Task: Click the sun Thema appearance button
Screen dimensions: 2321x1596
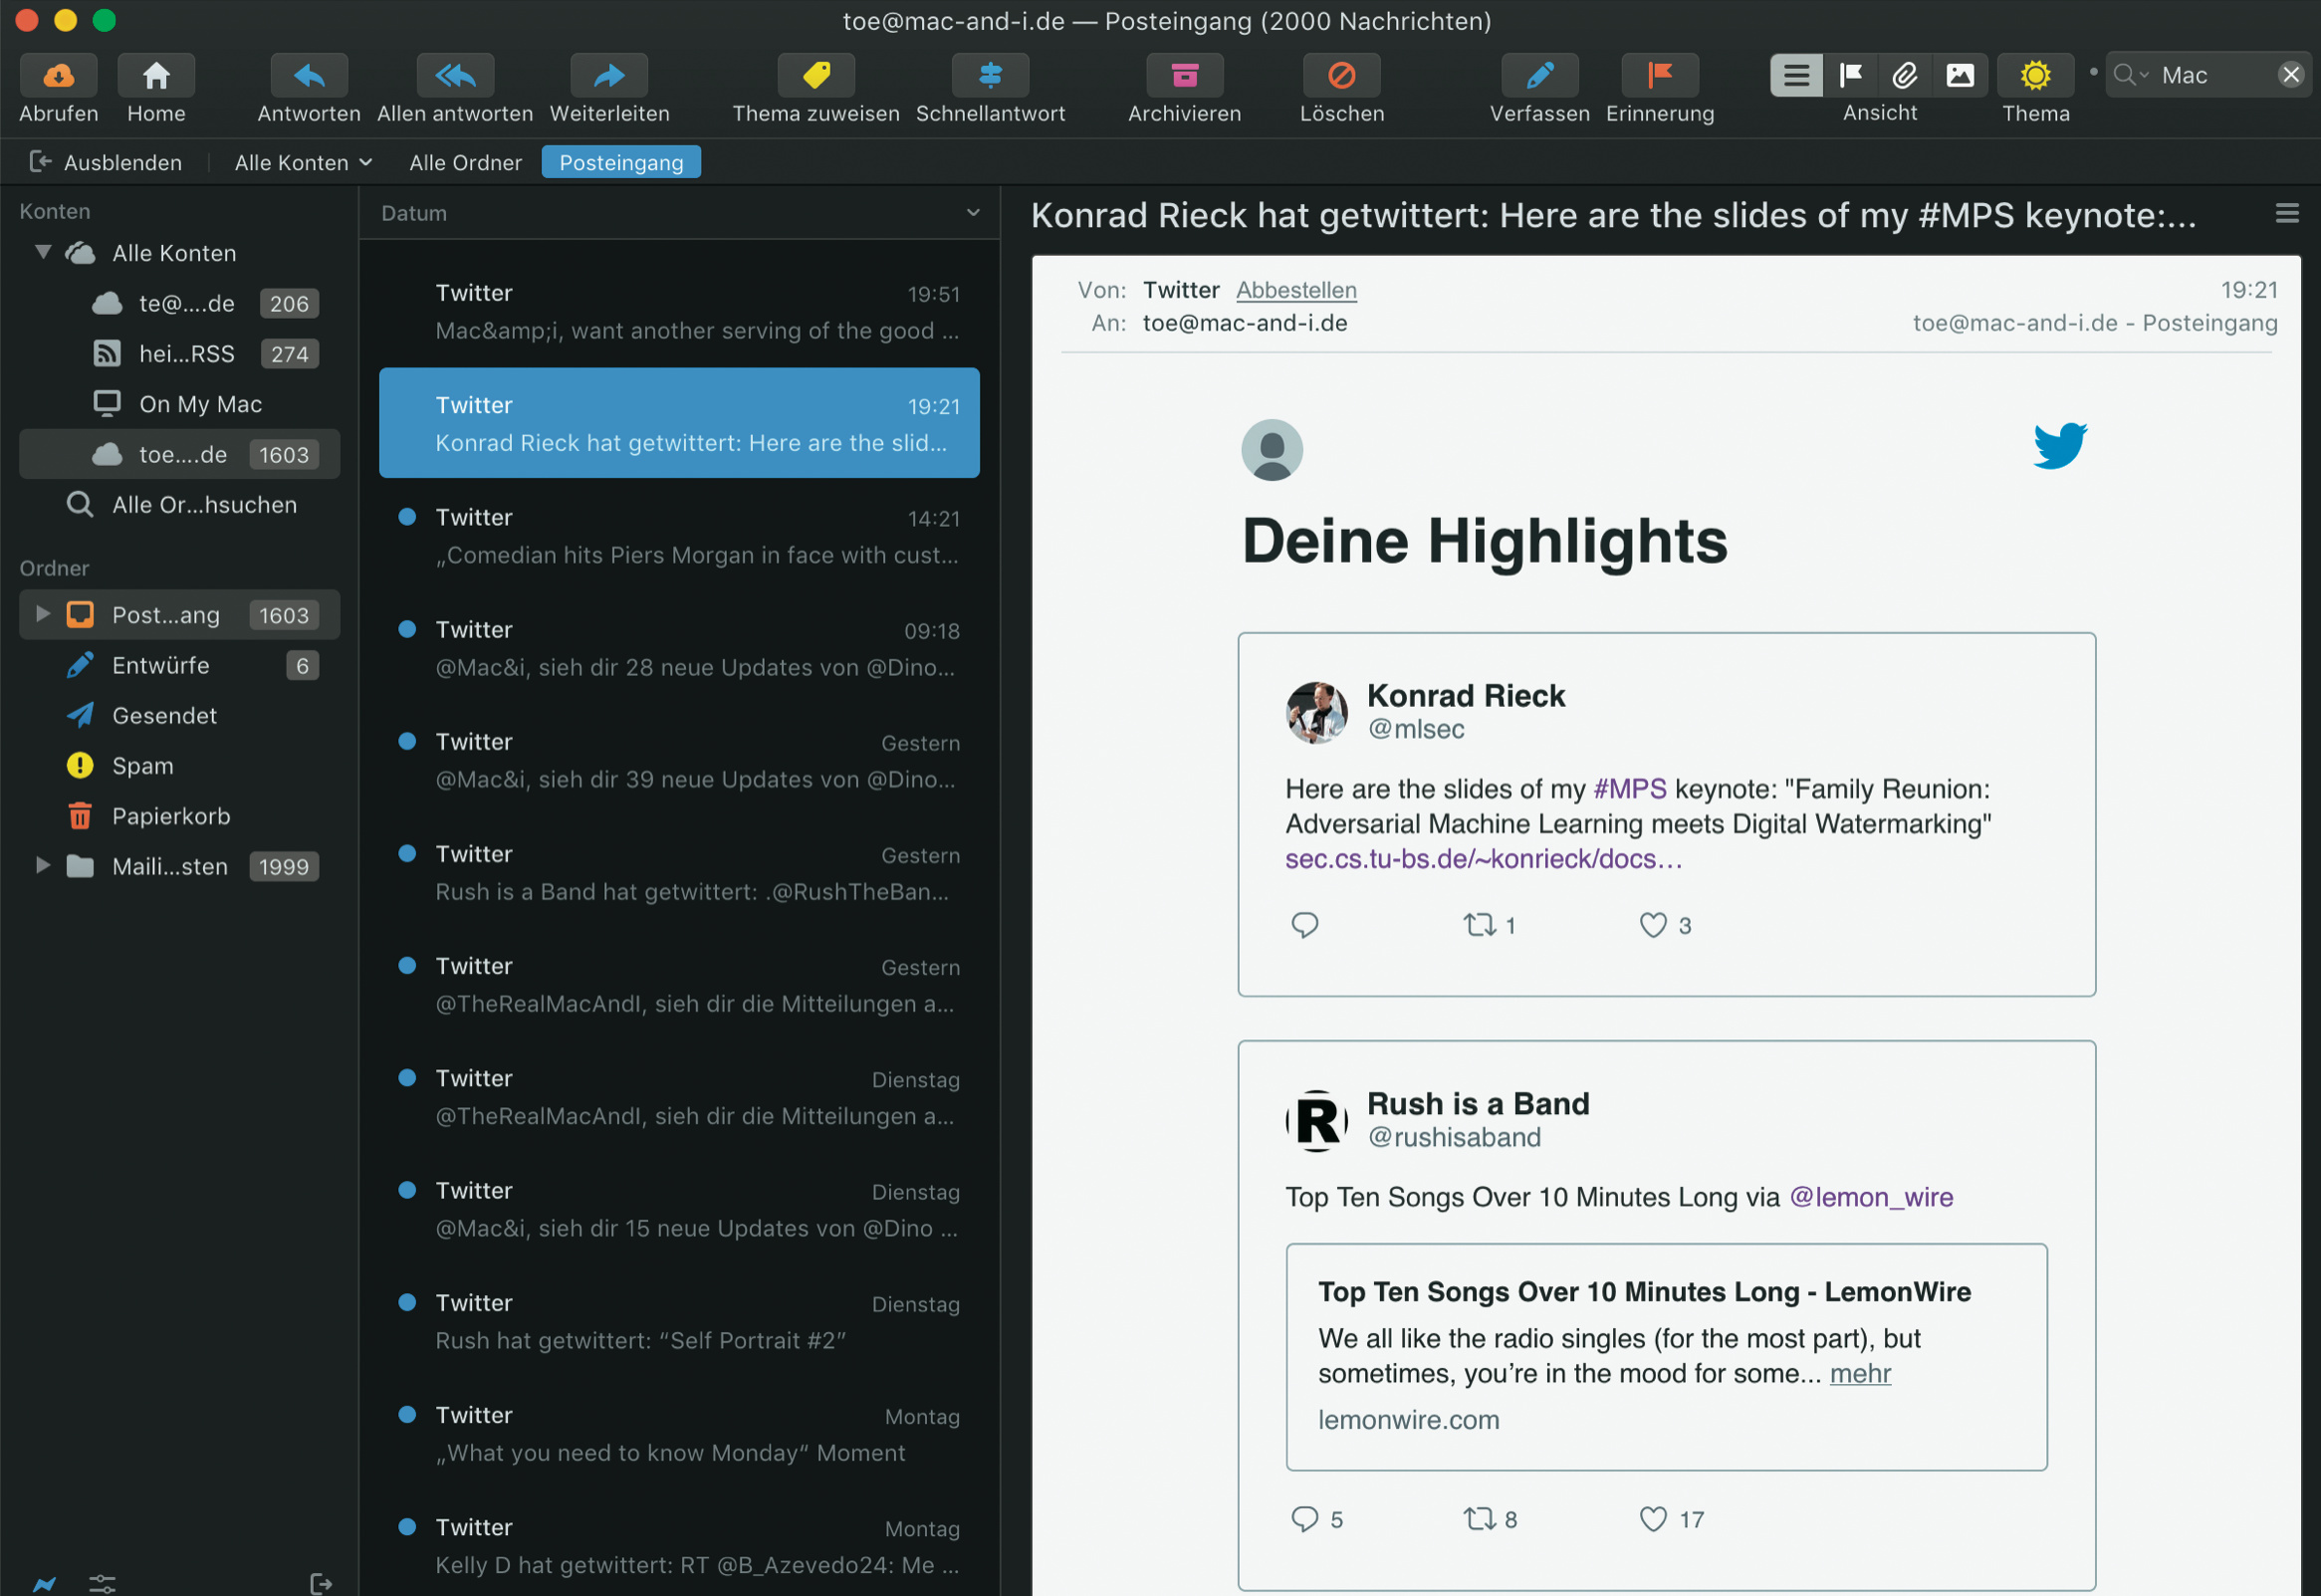Action: pos(2034,75)
